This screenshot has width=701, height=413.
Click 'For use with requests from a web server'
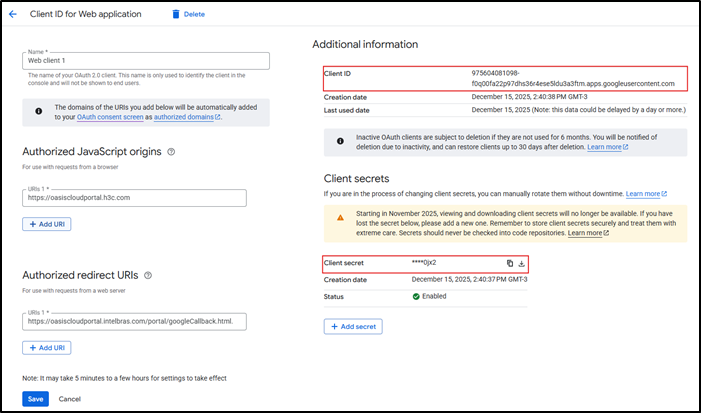[74, 291]
